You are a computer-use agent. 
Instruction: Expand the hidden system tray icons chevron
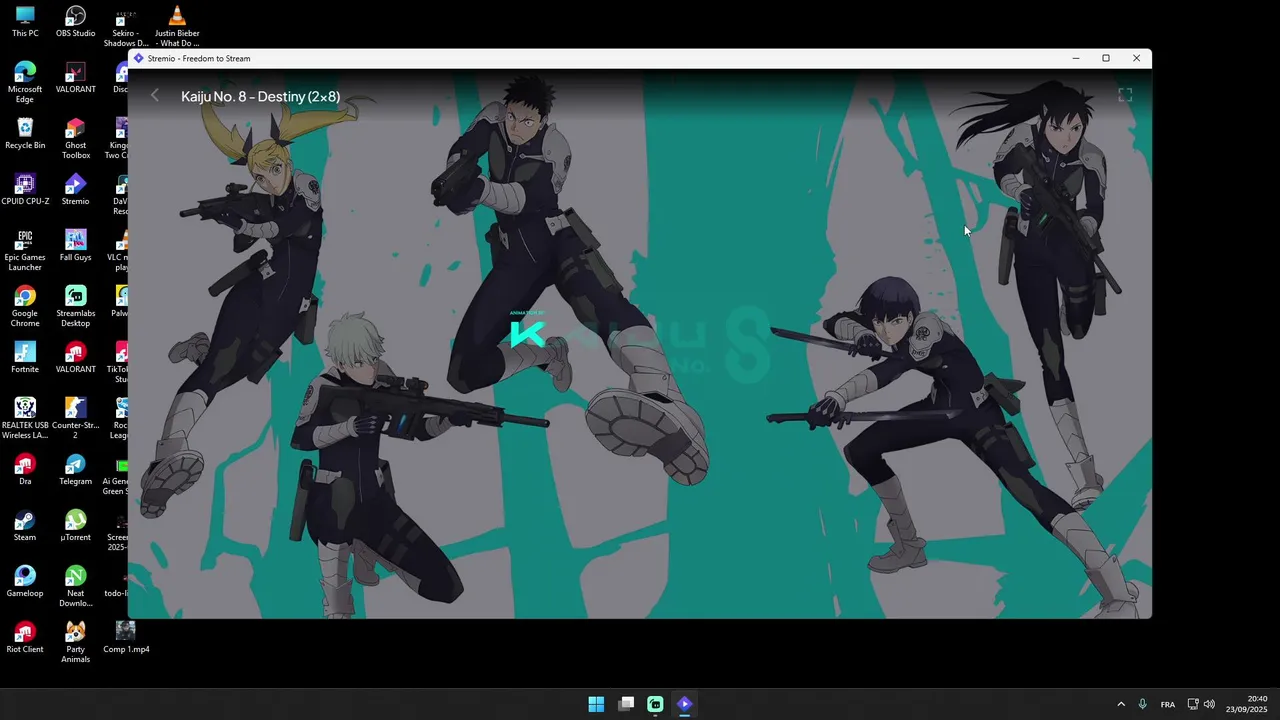point(1121,704)
